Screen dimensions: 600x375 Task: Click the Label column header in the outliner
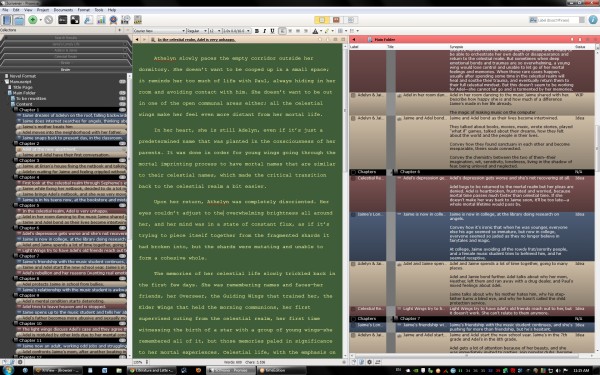click(354, 47)
